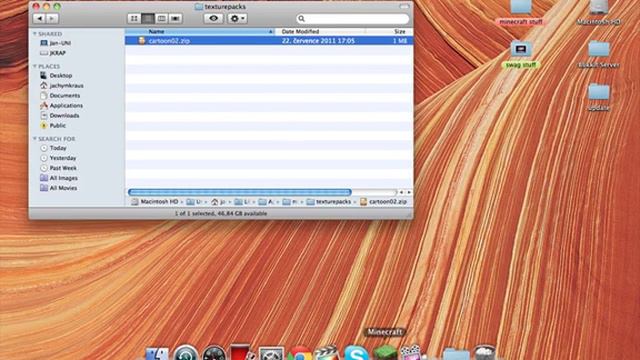Open Public folder in sidebar
This screenshot has width=640, height=360.
[x=53, y=126]
